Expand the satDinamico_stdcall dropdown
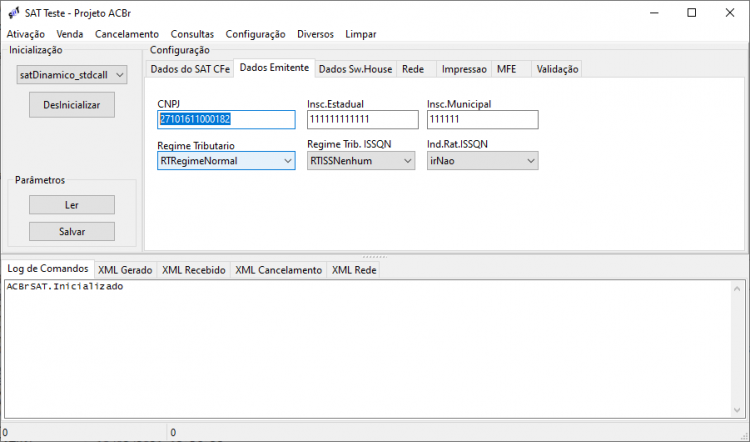 pos(72,75)
